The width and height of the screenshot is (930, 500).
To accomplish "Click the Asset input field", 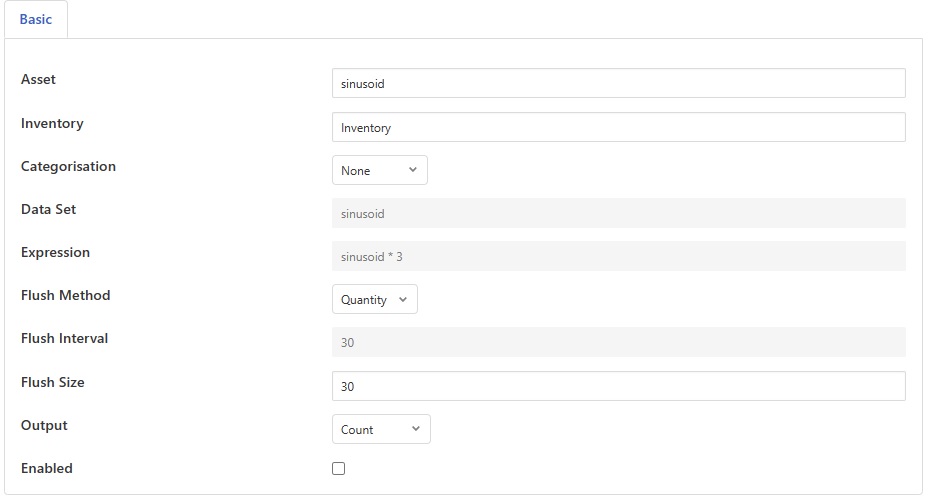I will (618, 84).
